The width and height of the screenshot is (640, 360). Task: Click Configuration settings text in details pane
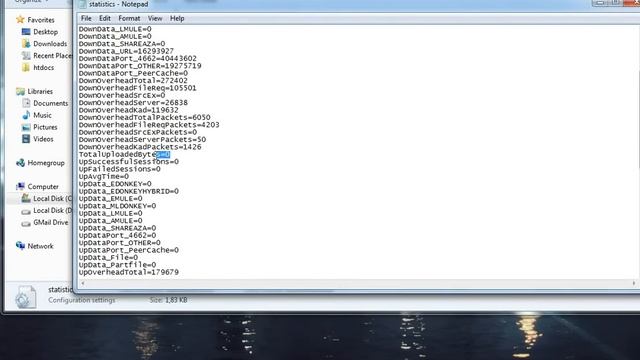pyautogui.click(x=82, y=300)
